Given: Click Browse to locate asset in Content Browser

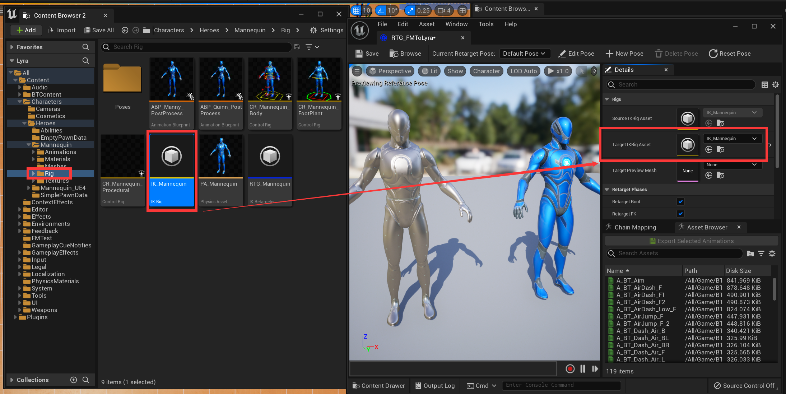Looking at the screenshot, I should point(406,54).
